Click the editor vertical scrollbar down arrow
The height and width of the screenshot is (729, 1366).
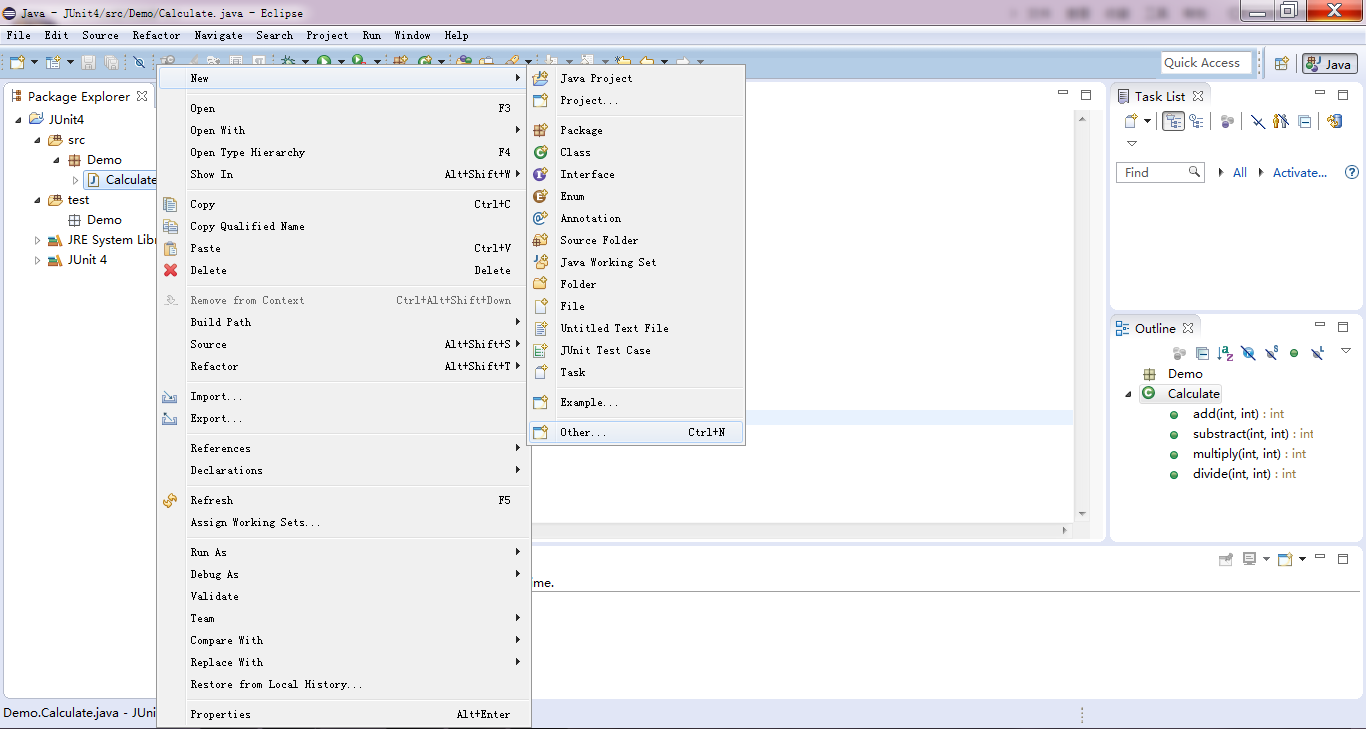pyautogui.click(x=1082, y=514)
